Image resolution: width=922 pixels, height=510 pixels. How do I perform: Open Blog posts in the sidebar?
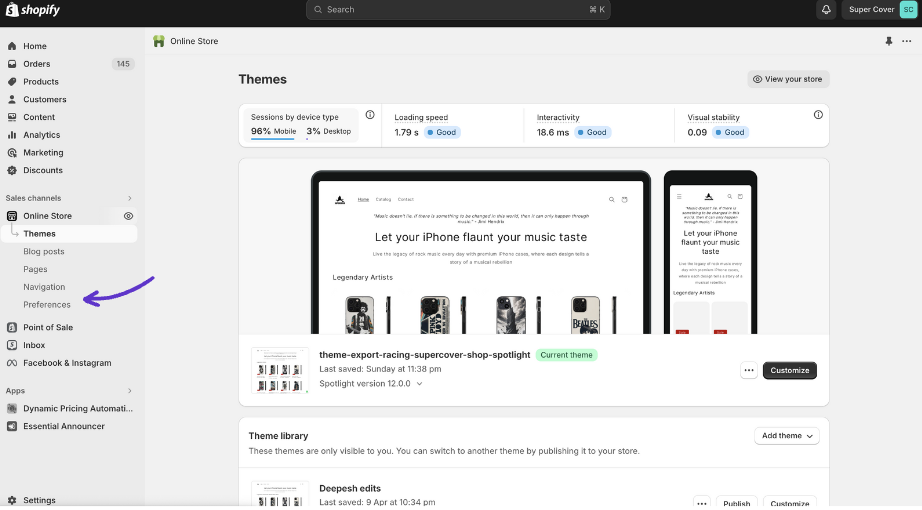coord(44,251)
